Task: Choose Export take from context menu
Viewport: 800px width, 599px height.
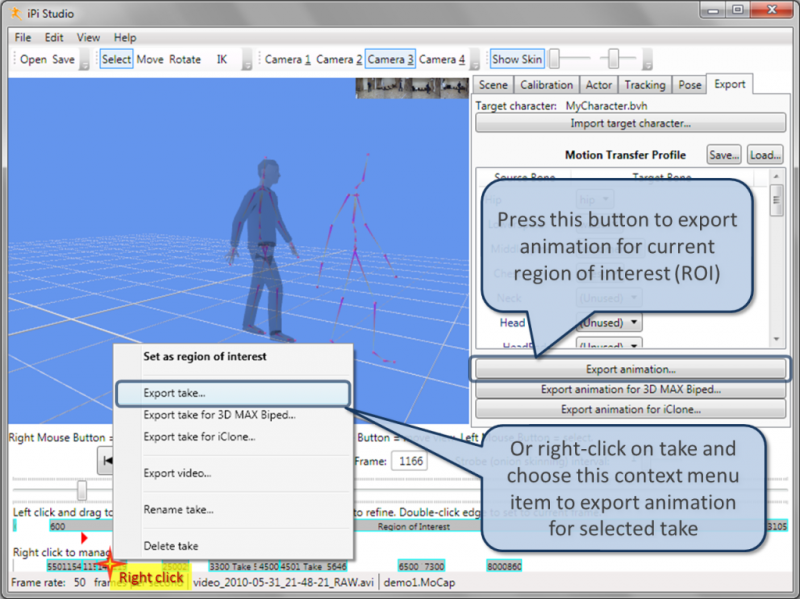Action: point(233,393)
